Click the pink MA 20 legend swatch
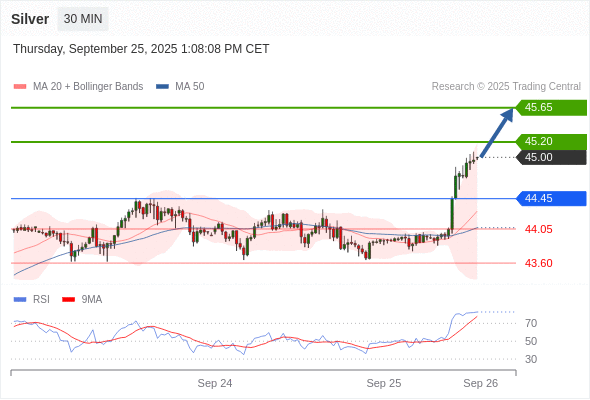590x400 pixels. tap(20, 87)
